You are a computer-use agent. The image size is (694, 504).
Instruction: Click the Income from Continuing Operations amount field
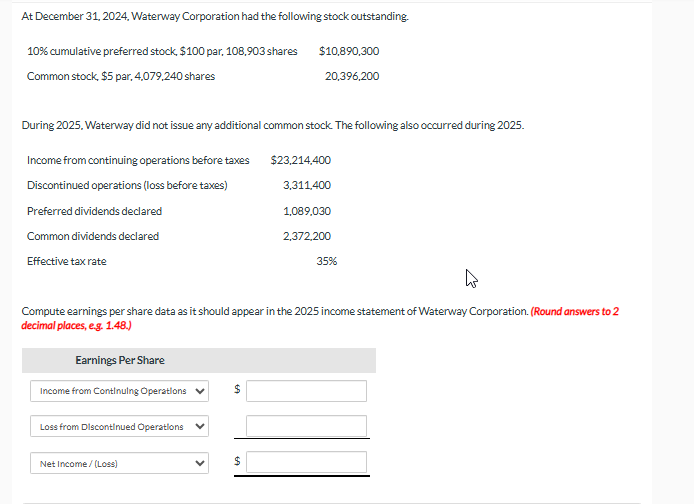pos(306,391)
